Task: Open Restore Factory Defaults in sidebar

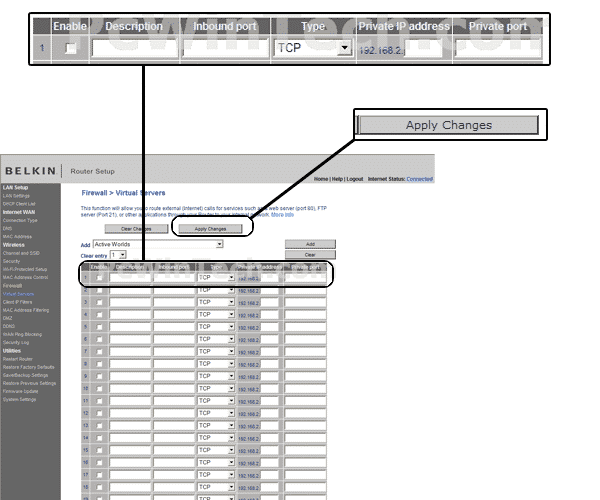Action: click(x=29, y=367)
